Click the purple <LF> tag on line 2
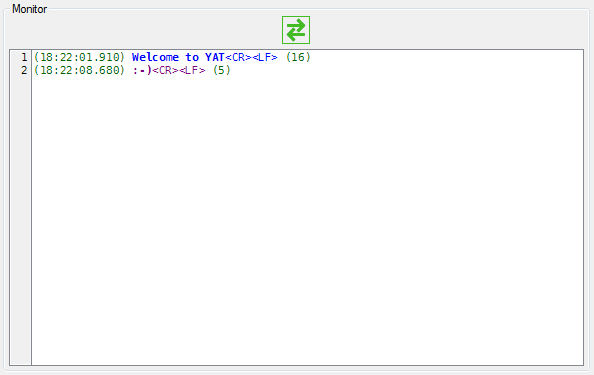 [x=192, y=70]
